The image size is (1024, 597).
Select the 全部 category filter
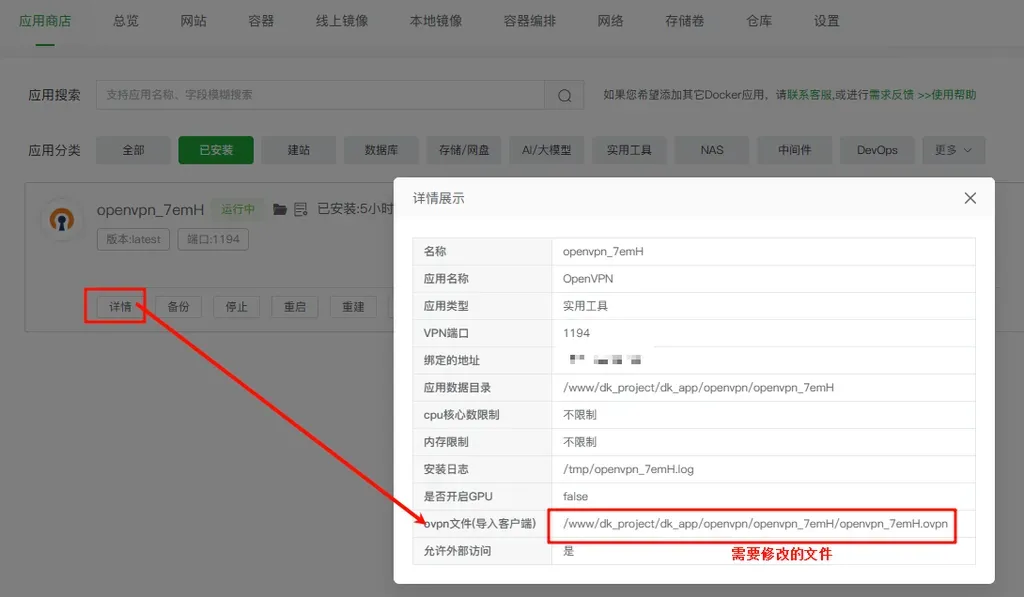click(x=133, y=150)
